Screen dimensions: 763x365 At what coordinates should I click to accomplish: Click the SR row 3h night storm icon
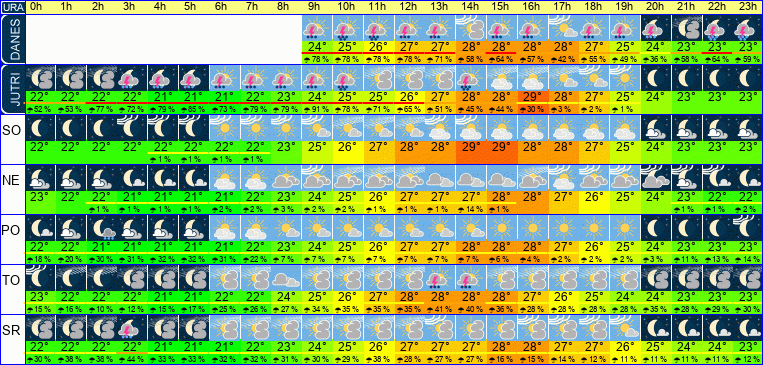coord(132,328)
